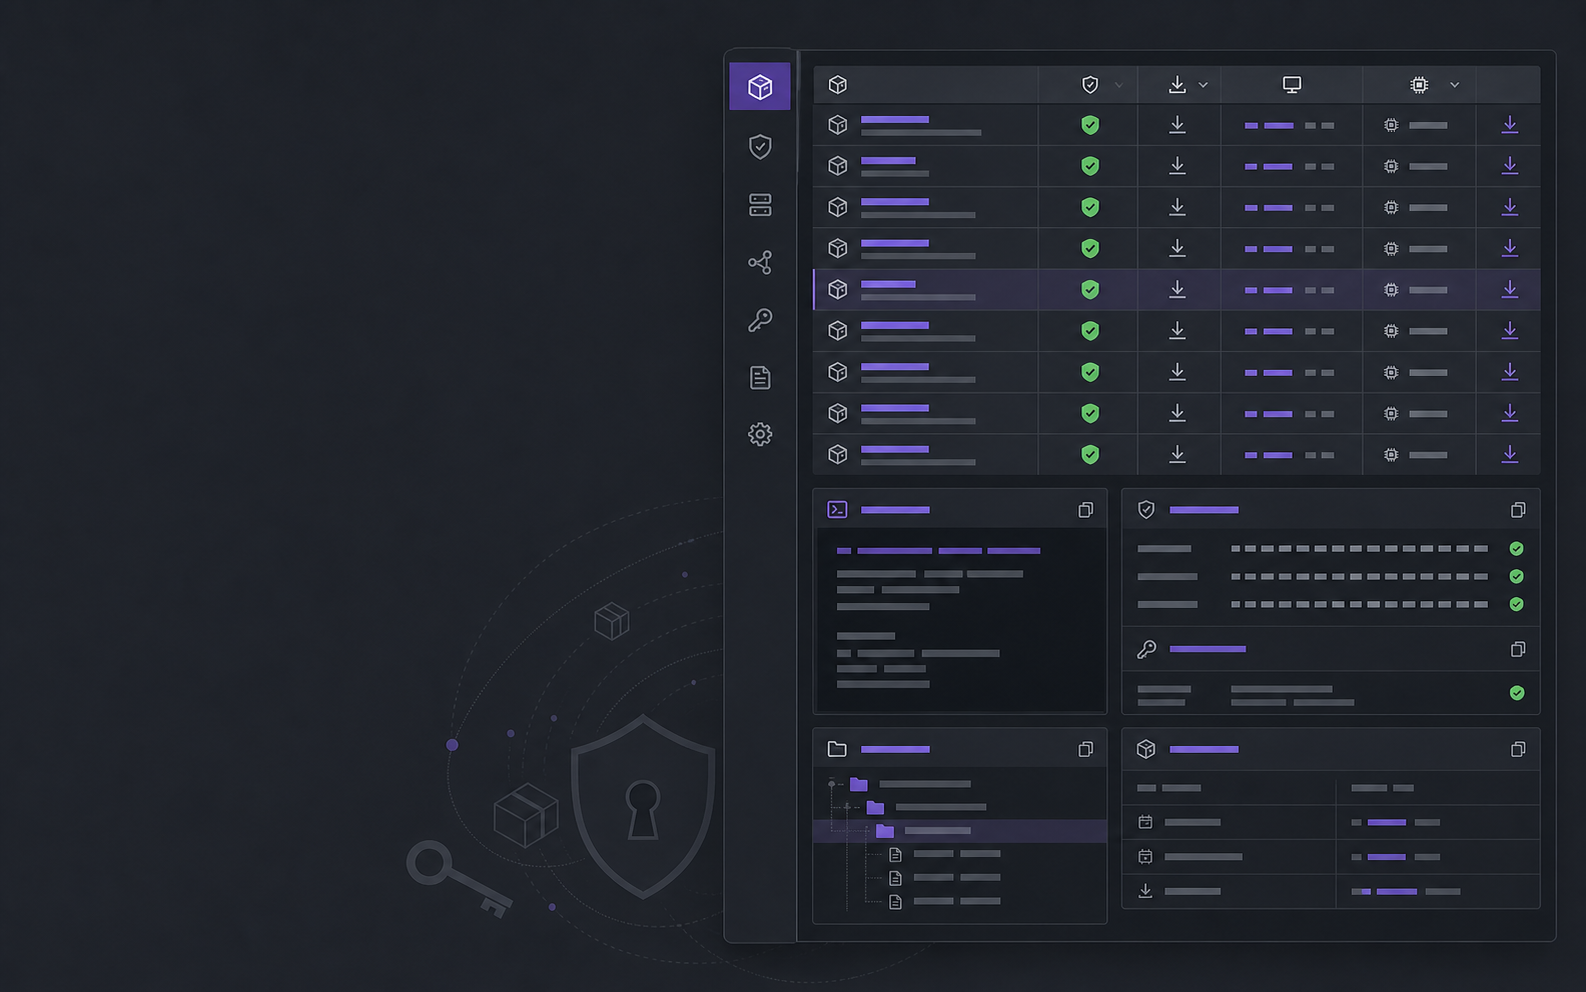Click the shield icon in the verification panel header

click(1146, 510)
